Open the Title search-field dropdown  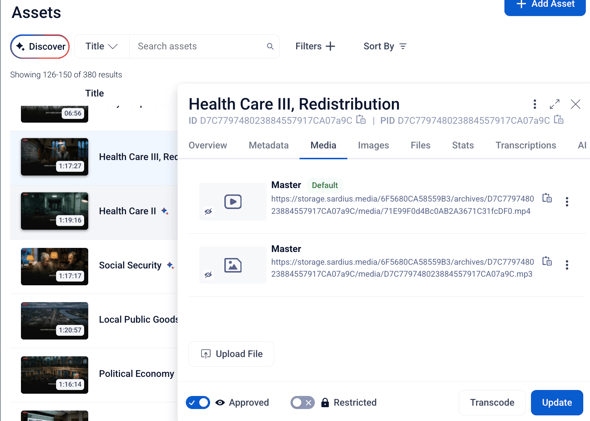click(102, 46)
